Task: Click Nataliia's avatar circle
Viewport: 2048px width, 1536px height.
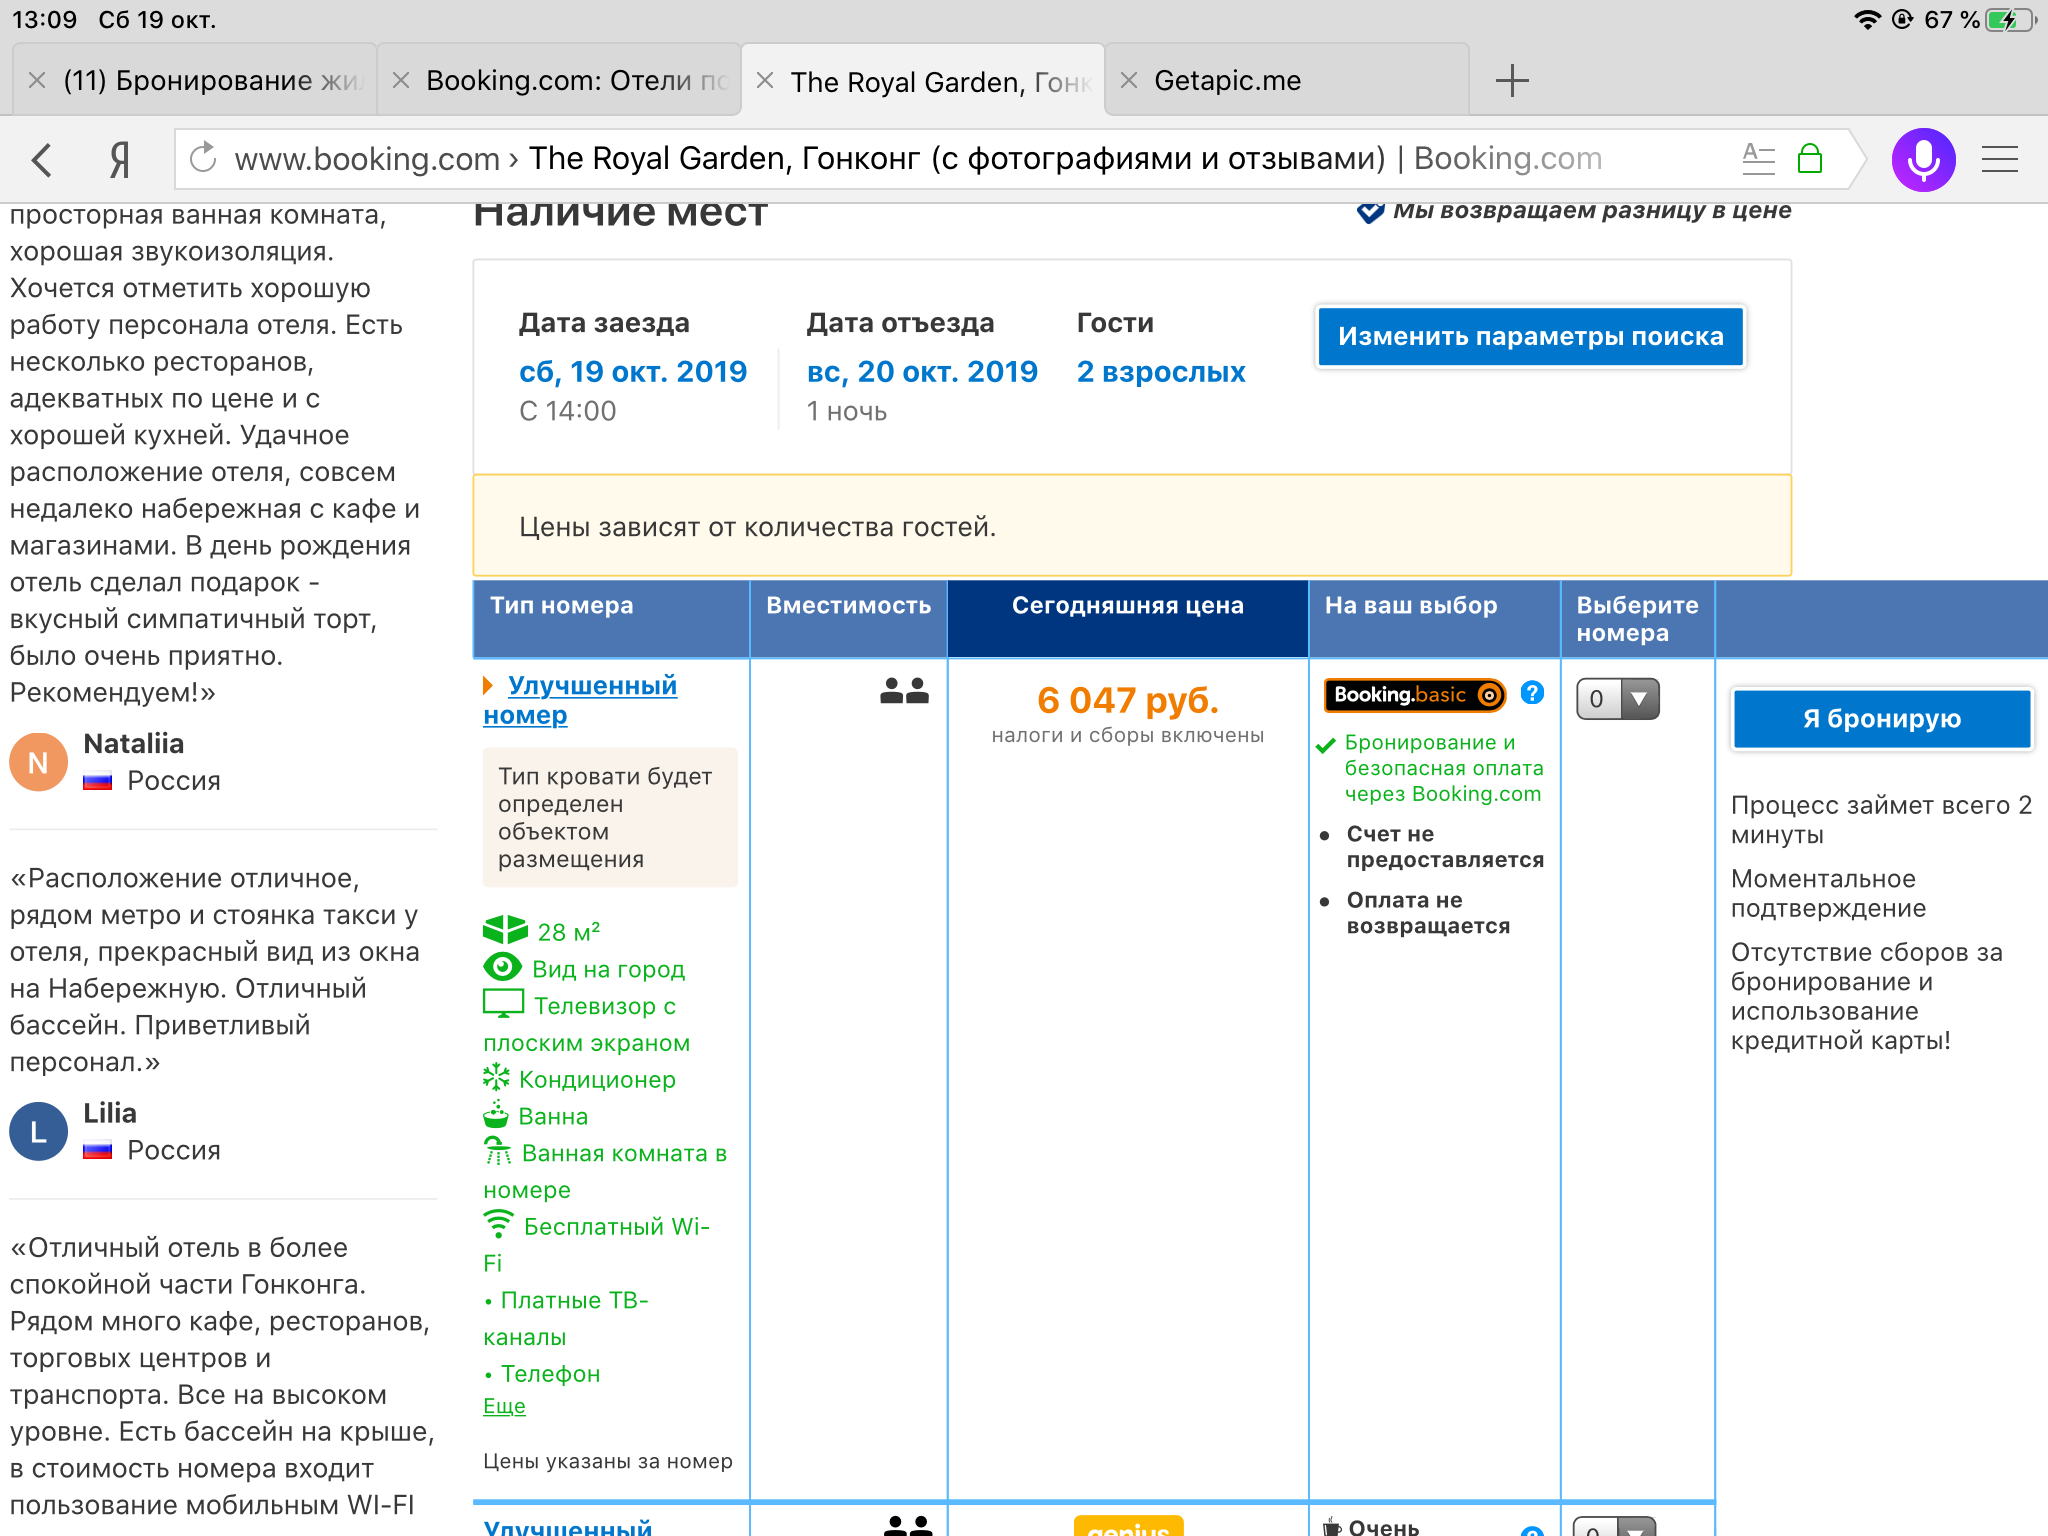Action: (38, 762)
